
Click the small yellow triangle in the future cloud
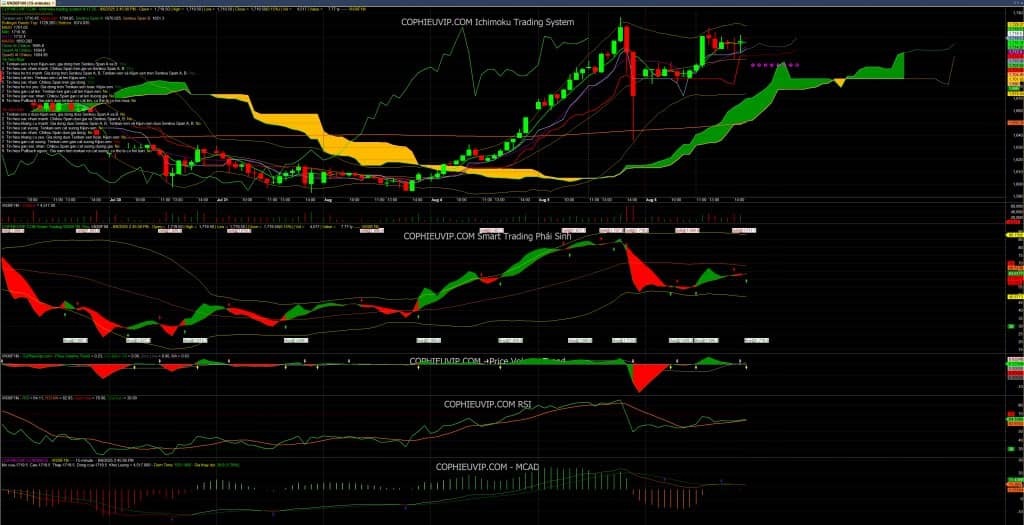840,82
